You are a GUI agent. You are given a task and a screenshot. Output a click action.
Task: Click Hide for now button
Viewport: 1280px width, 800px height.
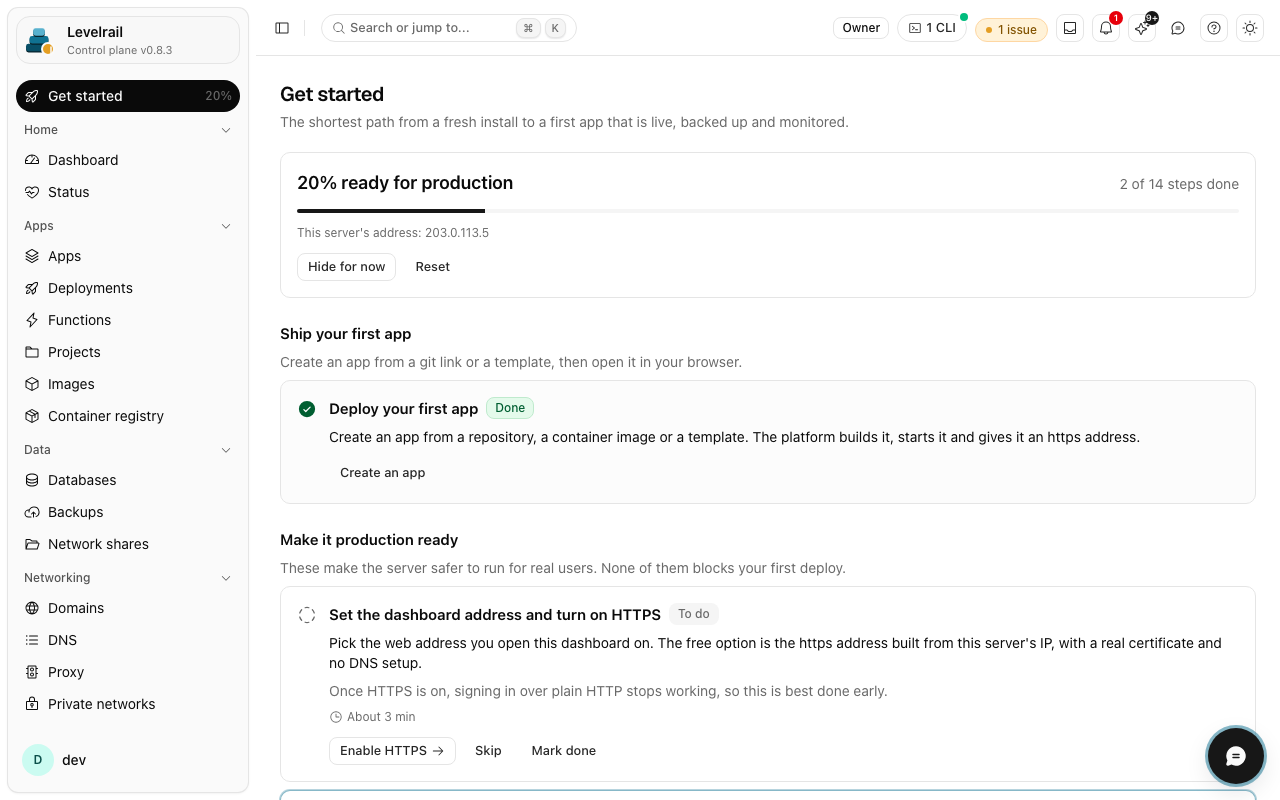346,267
